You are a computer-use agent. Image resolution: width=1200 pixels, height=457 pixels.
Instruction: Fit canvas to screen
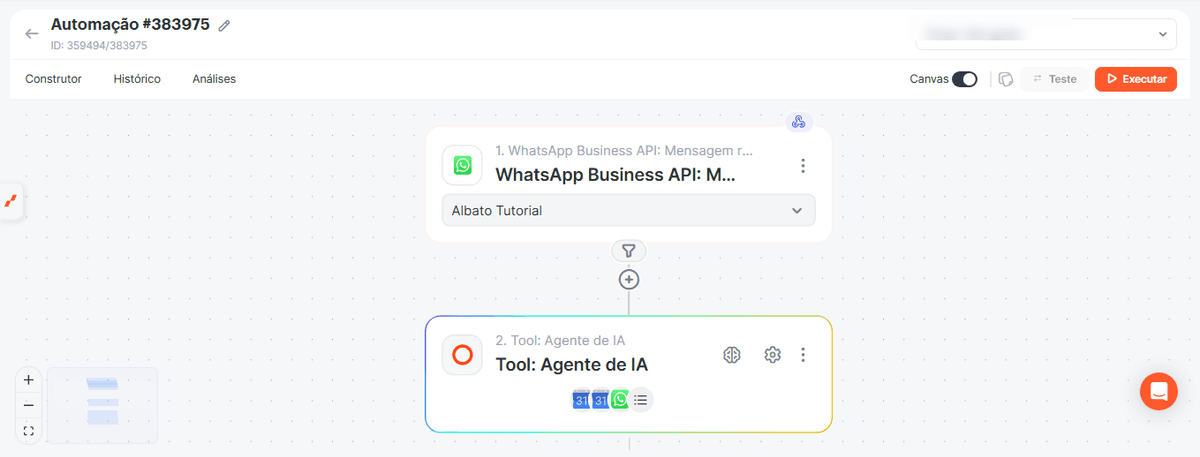pyautogui.click(x=28, y=432)
